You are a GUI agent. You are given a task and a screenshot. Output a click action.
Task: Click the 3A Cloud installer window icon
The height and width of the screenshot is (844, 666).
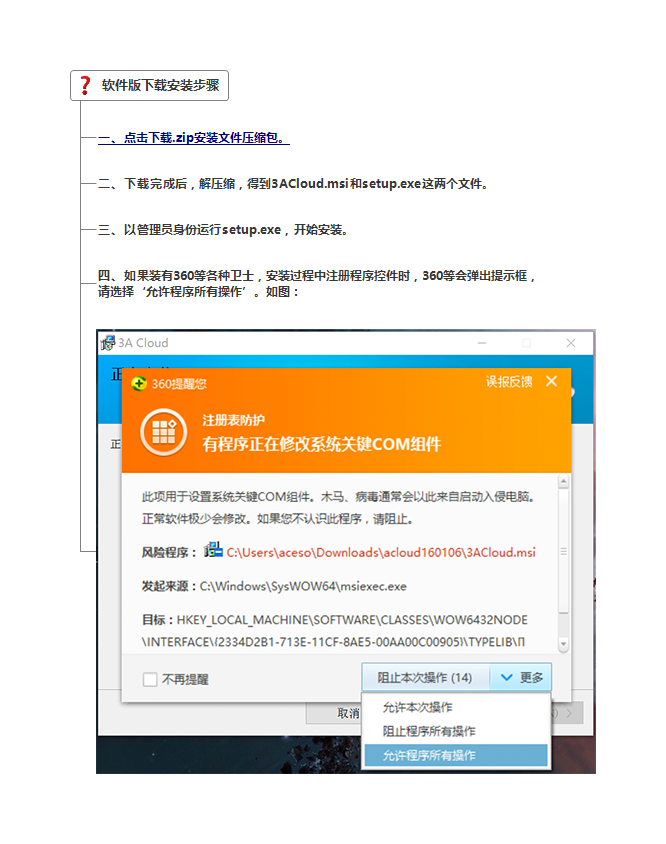coord(108,343)
